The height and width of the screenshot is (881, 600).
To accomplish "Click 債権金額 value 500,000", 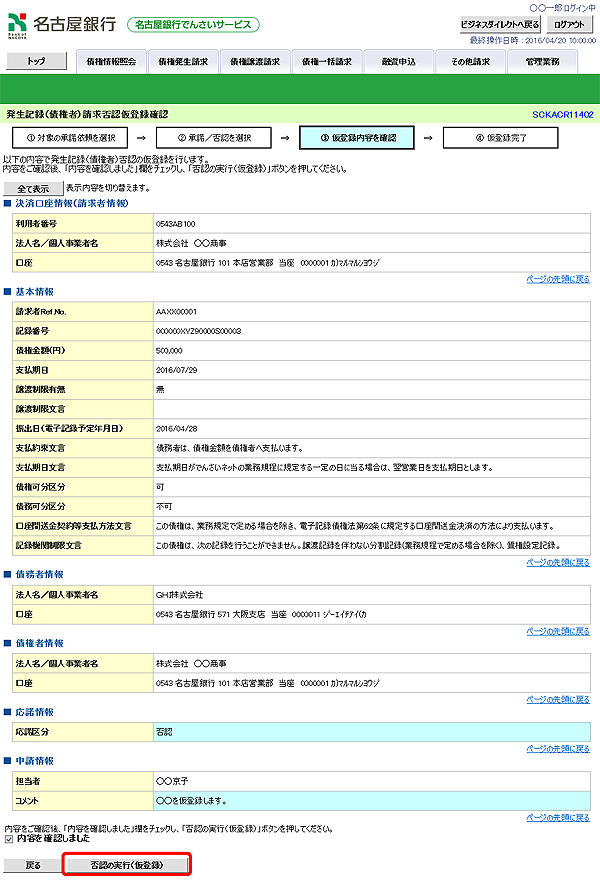I will tap(169, 351).
